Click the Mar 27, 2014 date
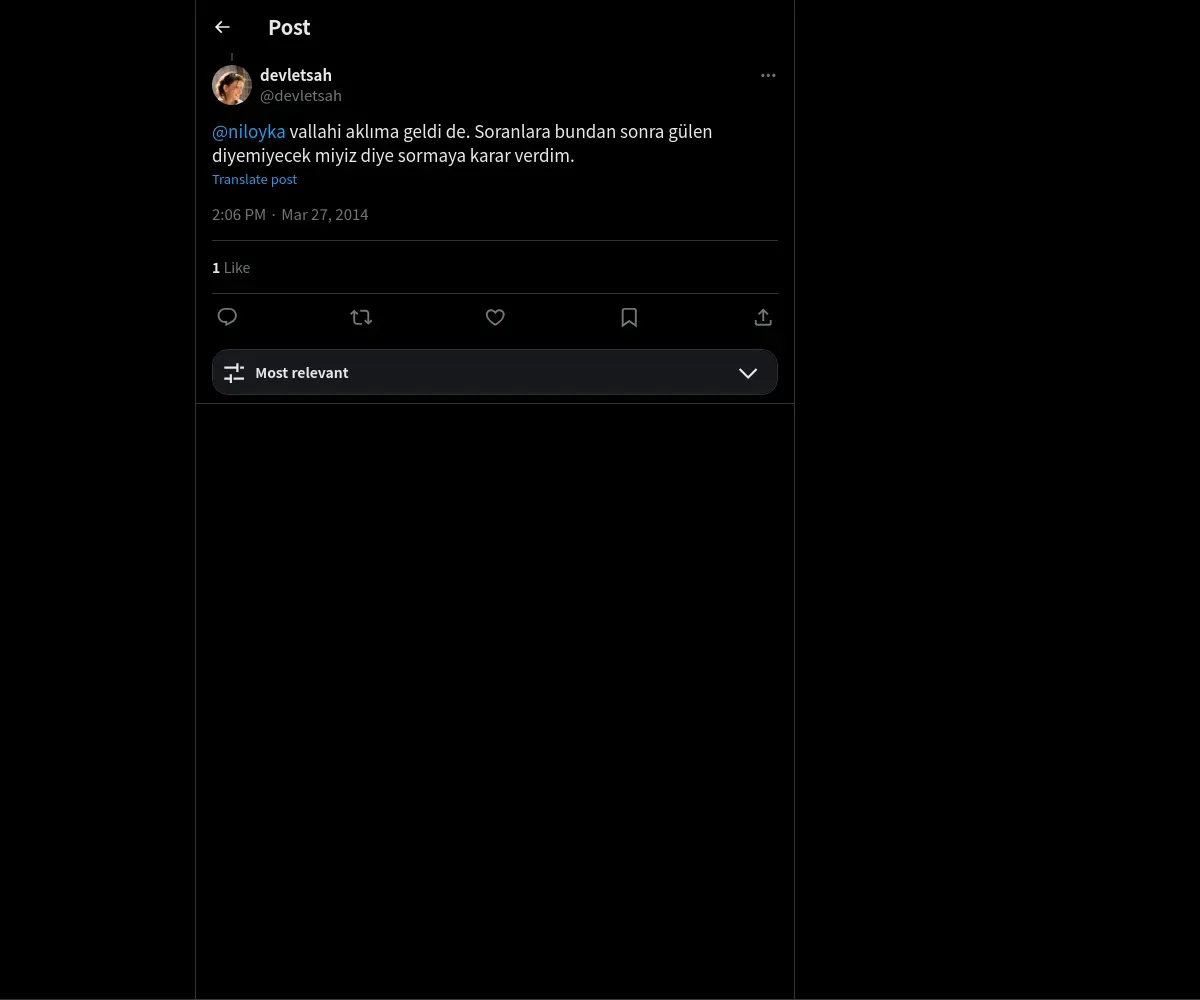Image resolution: width=1200 pixels, height=1000 pixels. click(325, 214)
